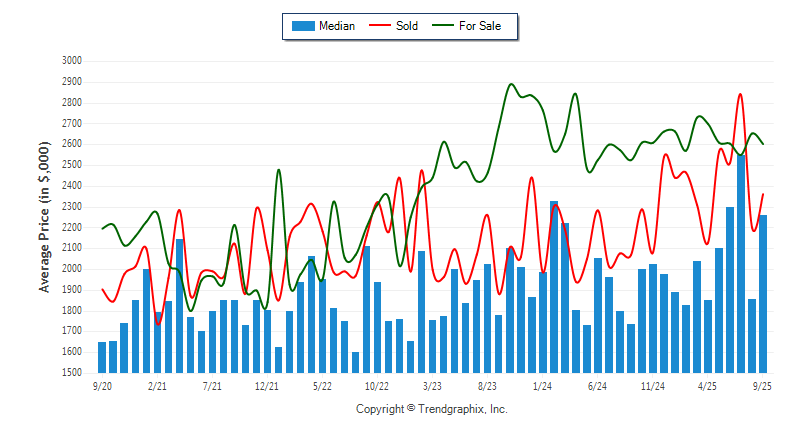Click the first blue bar above 9/20

(x=102, y=357)
